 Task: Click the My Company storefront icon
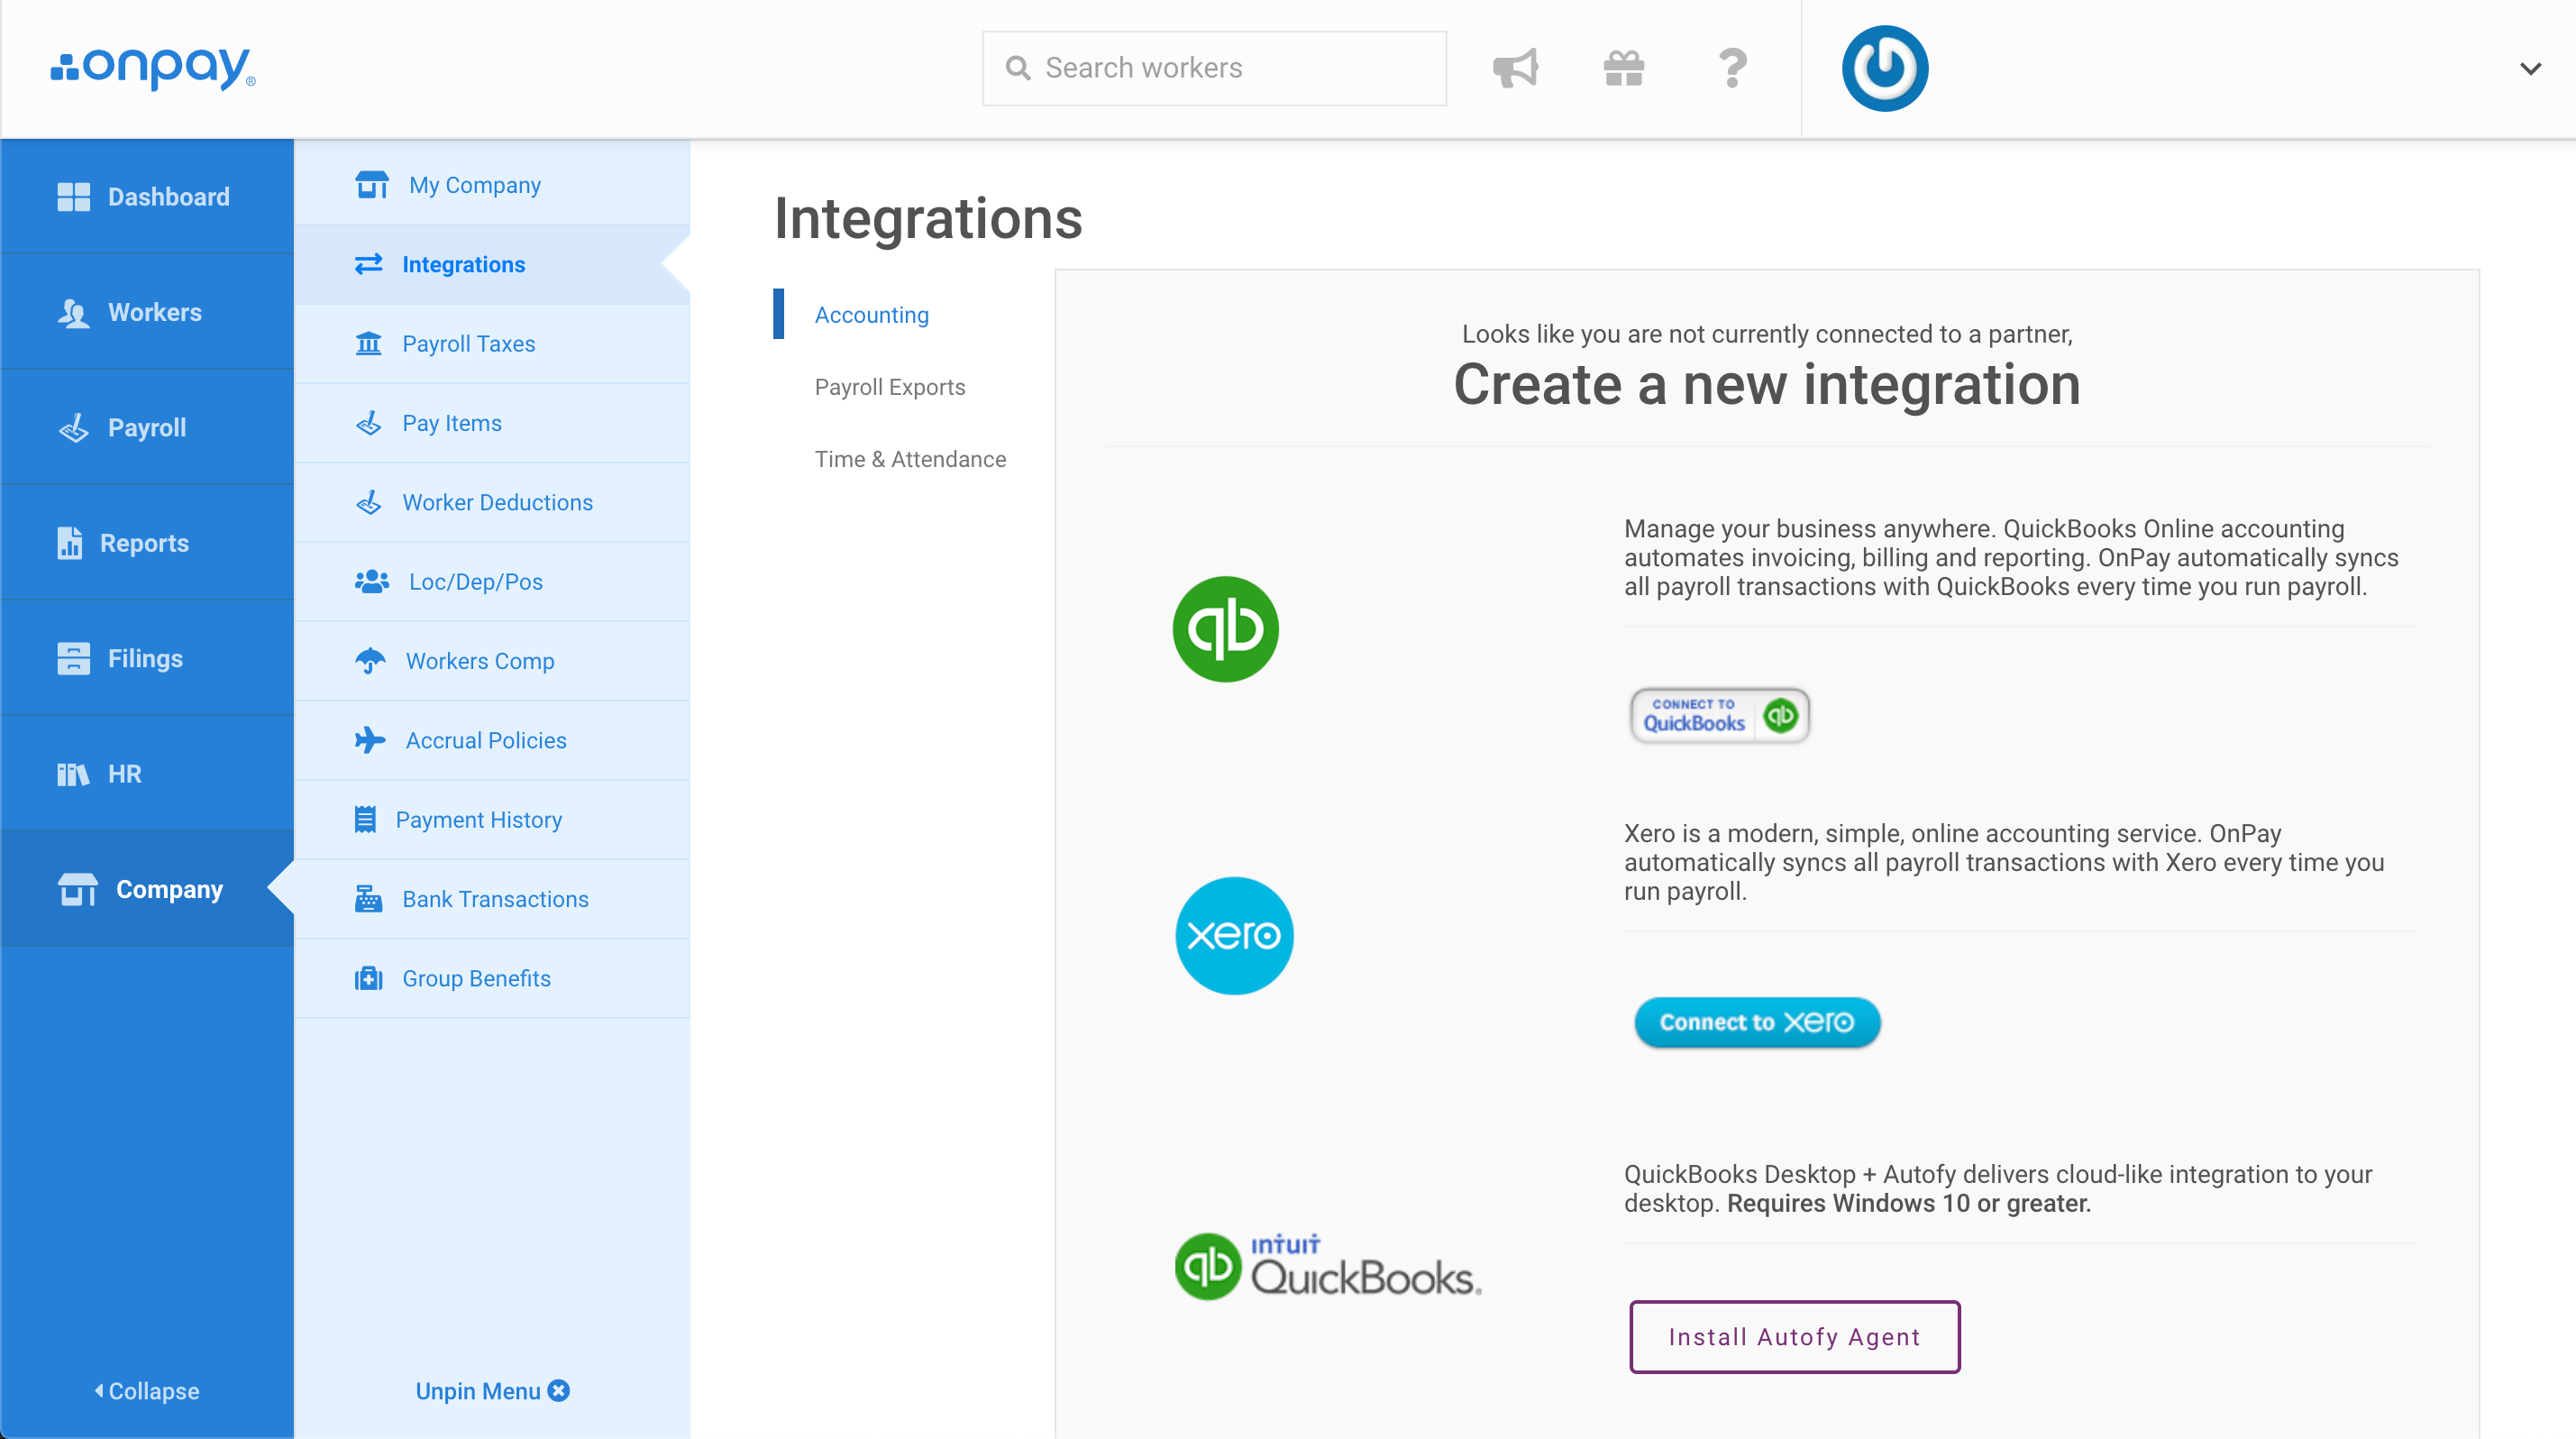click(x=371, y=185)
